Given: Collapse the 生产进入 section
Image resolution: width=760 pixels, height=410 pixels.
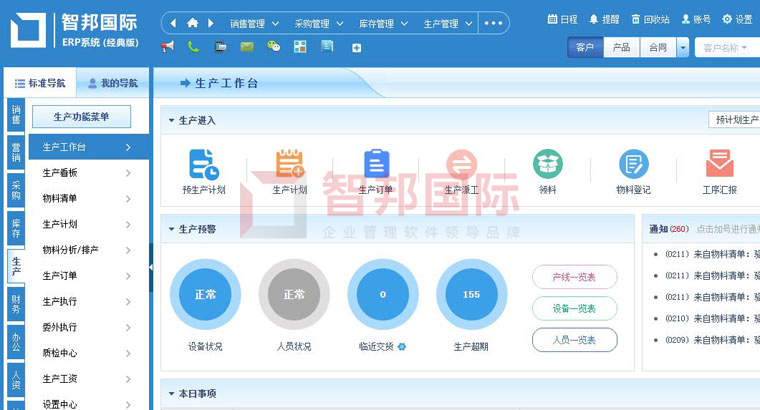Looking at the screenshot, I should pos(171,120).
